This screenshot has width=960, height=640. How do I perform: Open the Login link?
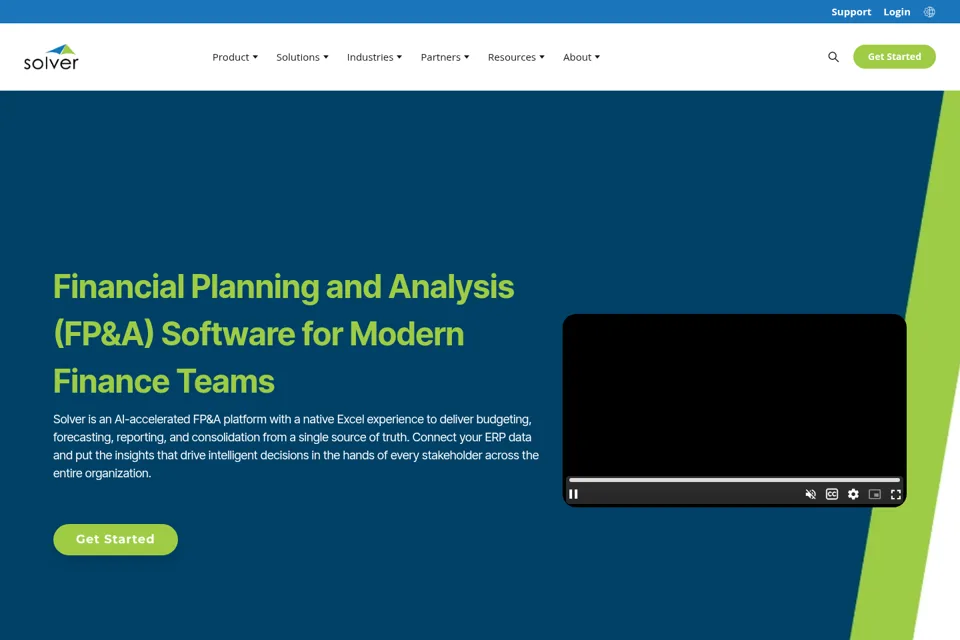click(896, 12)
